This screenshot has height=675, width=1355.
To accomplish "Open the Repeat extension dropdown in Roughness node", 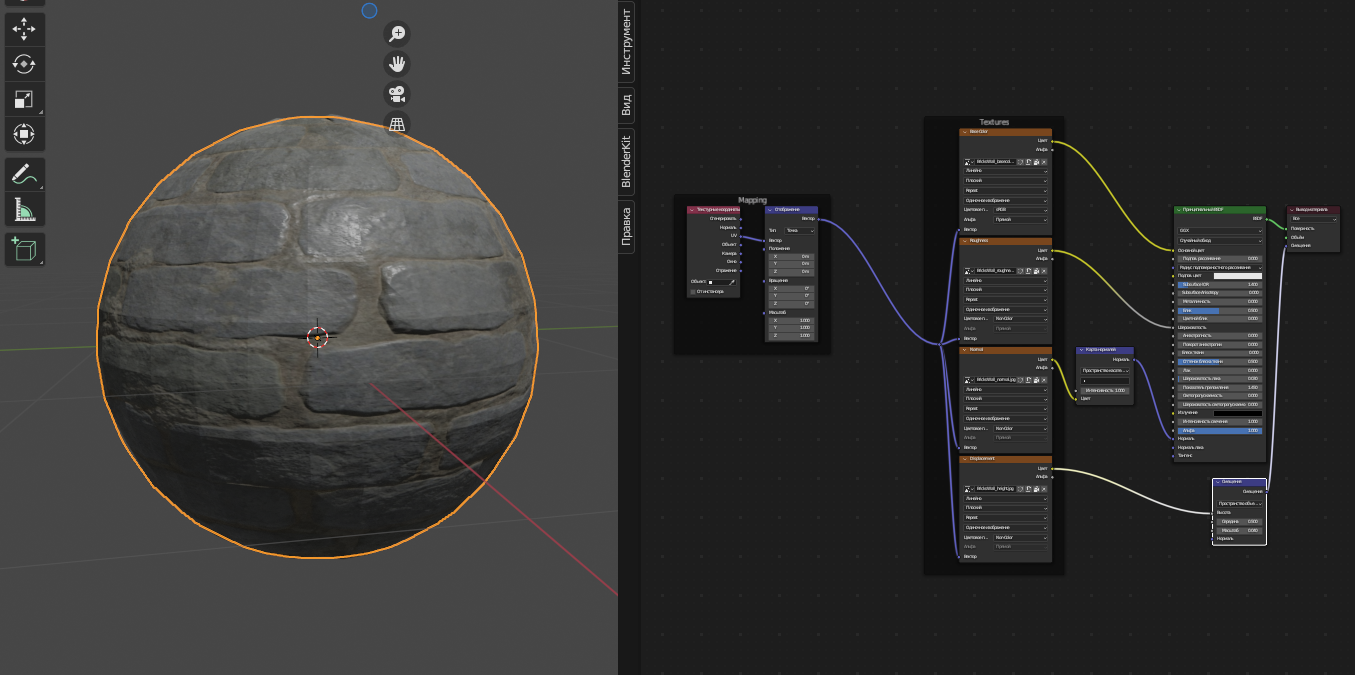I will coord(1006,300).
